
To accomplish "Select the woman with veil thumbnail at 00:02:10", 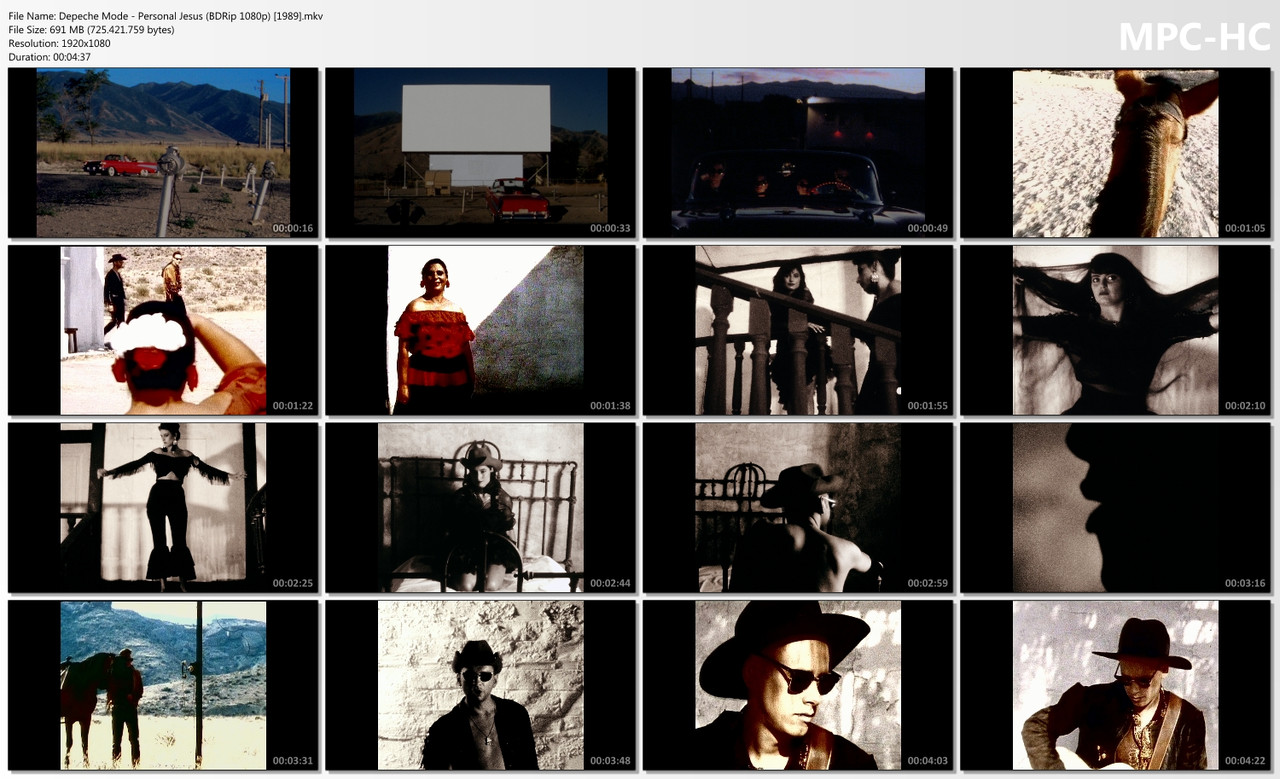I will (1115, 330).
